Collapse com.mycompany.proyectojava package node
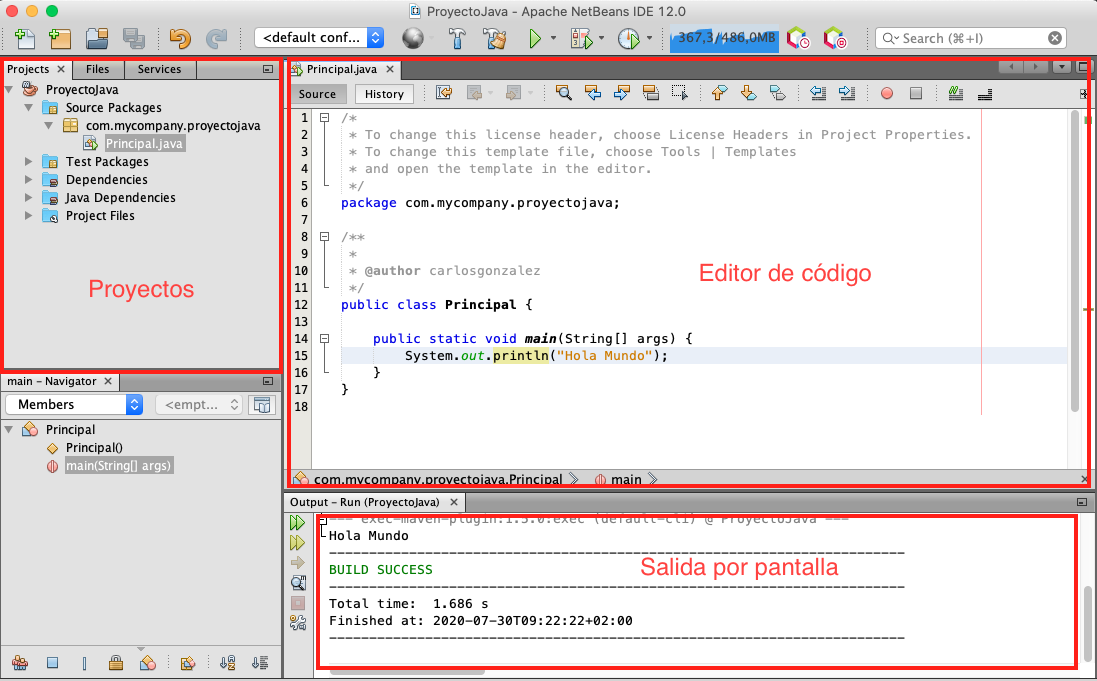The width and height of the screenshot is (1097, 681). click(x=49, y=126)
